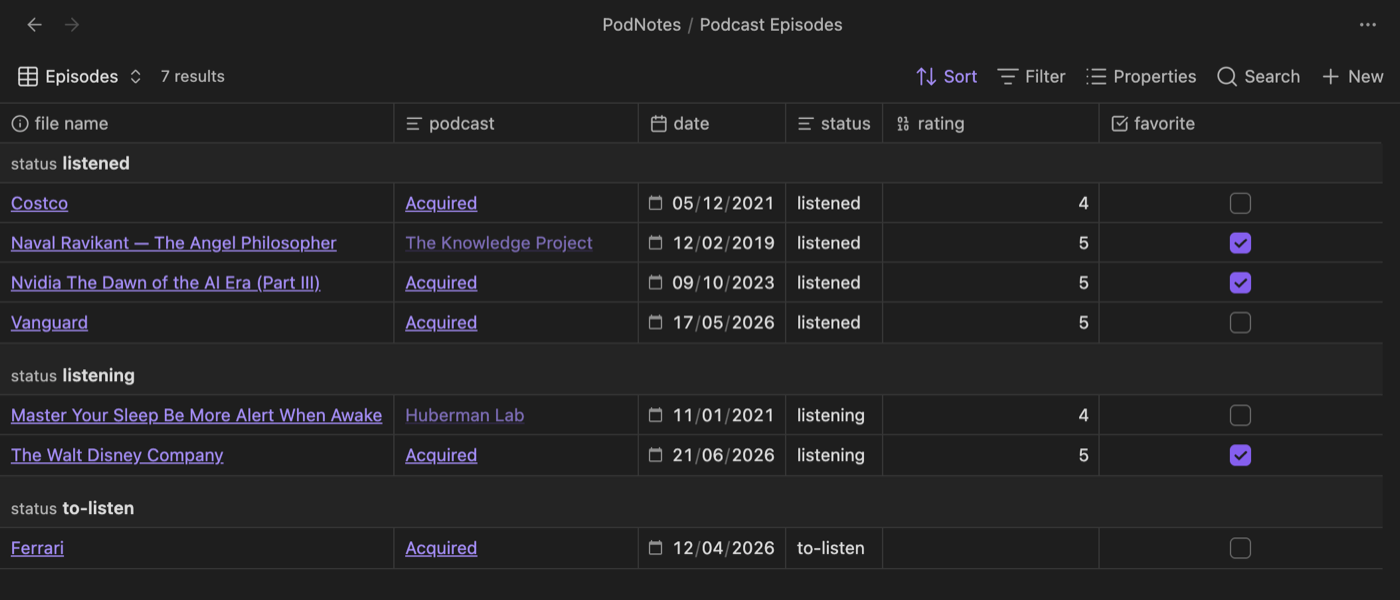This screenshot has height=600, width=1400.
Task: Open Master Your Sleep episode note
Action: tap(196, 415)
